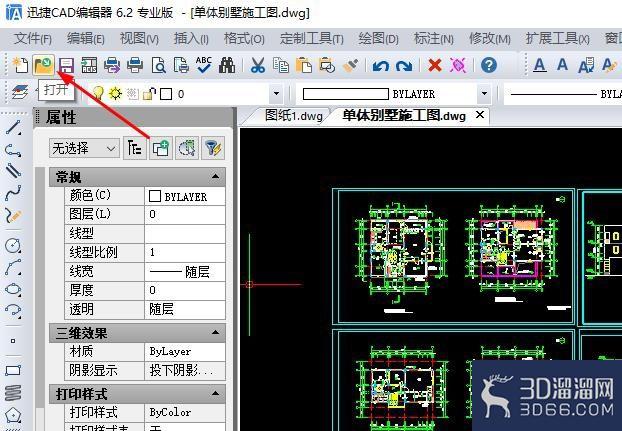Click the 厚度 value field

coord(185,290)
